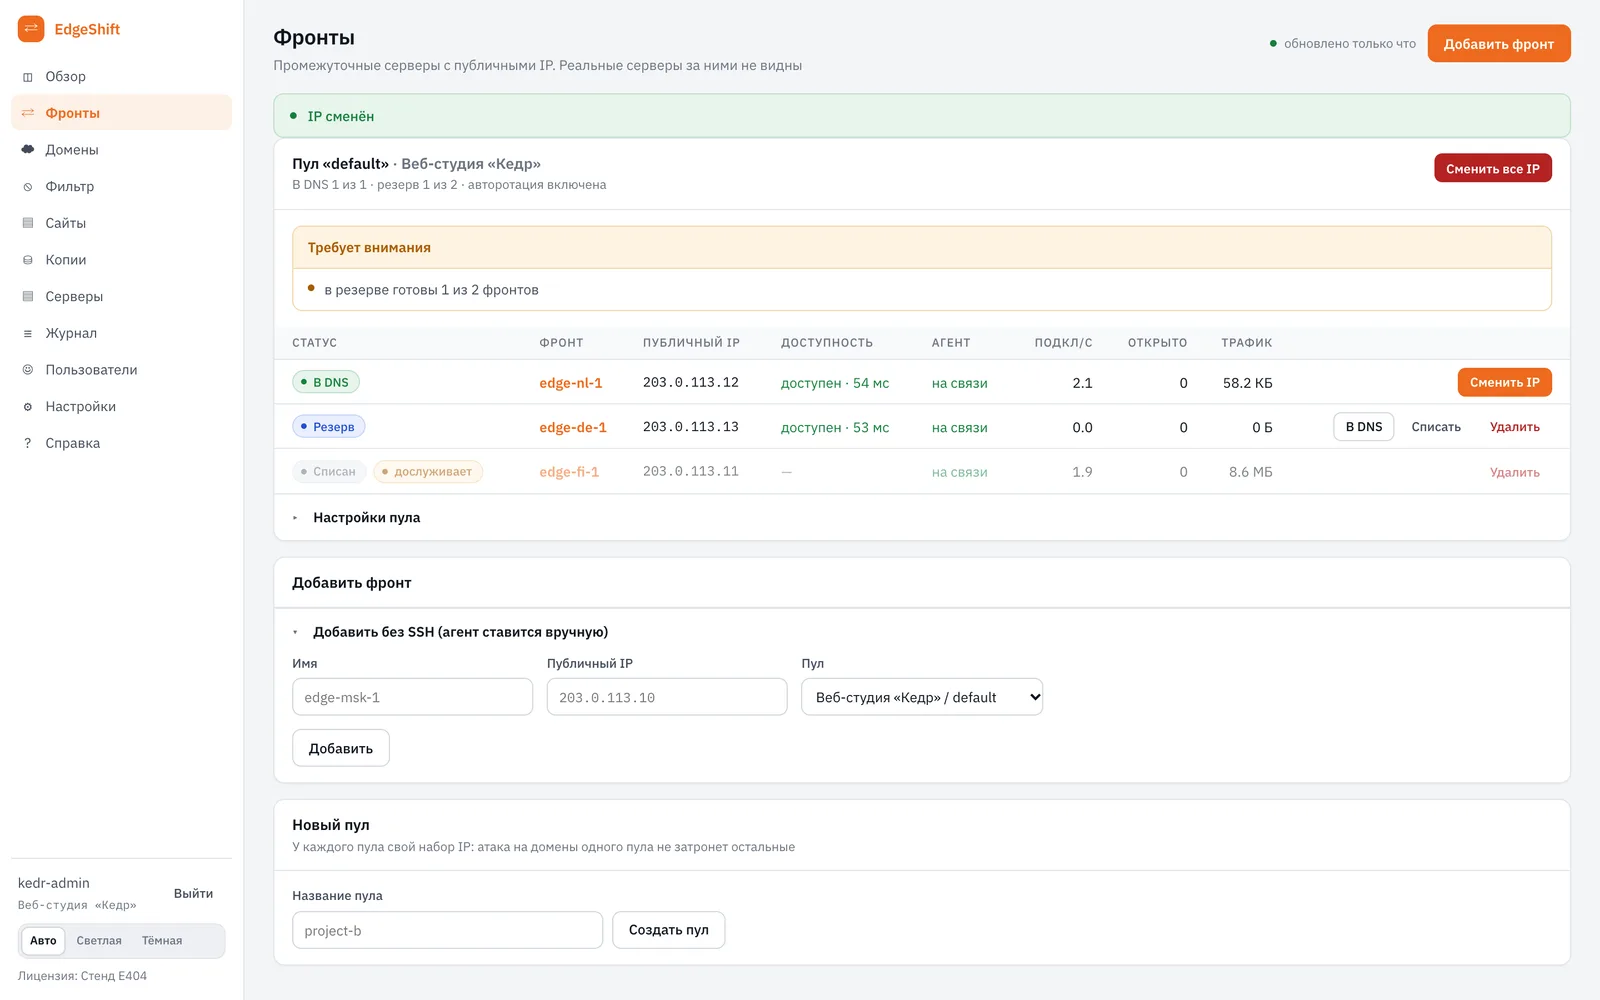Go to Серверы page

pyautogui.click(x=121, y=297)
